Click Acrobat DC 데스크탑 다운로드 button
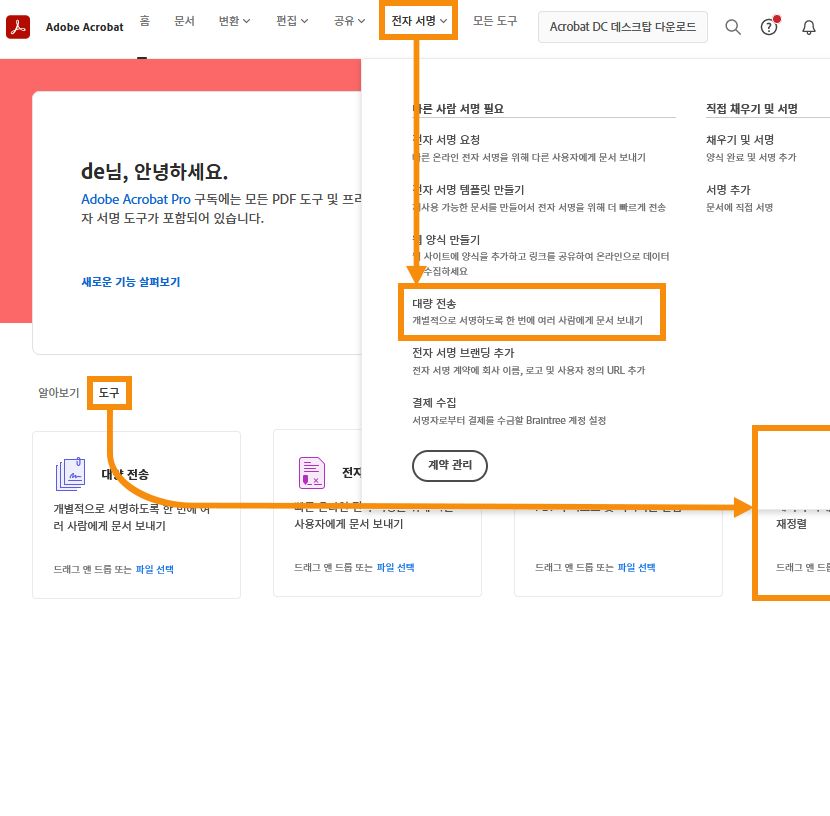 click(622, 26)
